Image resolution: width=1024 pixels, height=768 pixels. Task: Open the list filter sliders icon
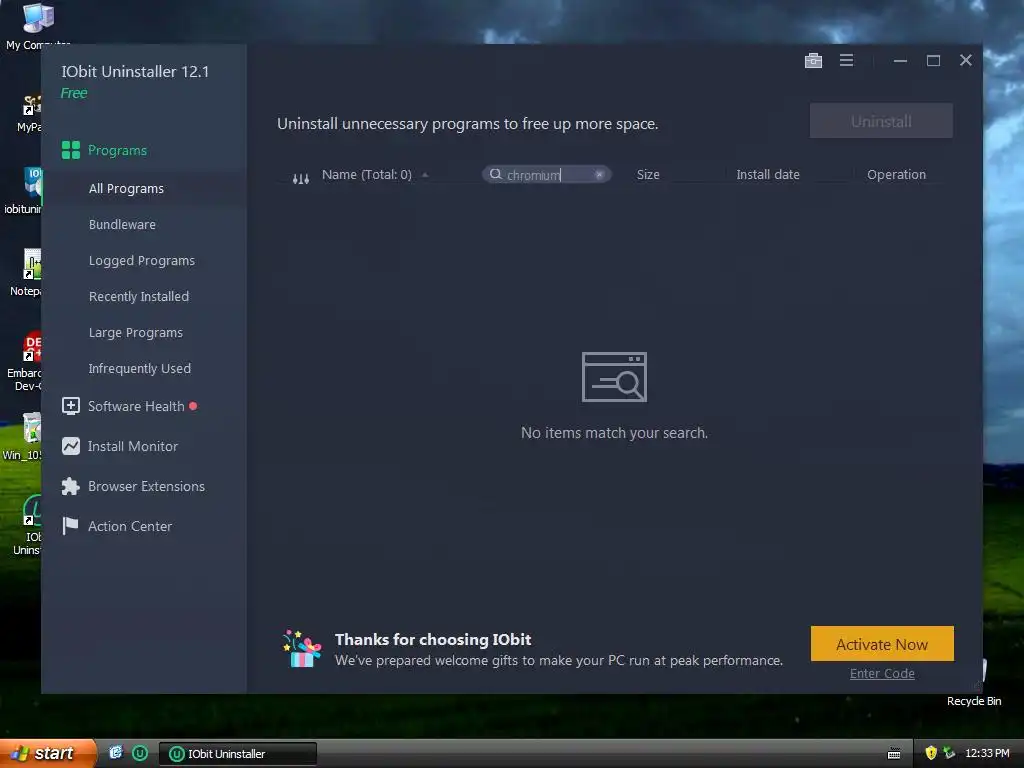pyautogui.click(x=300, y=178)
